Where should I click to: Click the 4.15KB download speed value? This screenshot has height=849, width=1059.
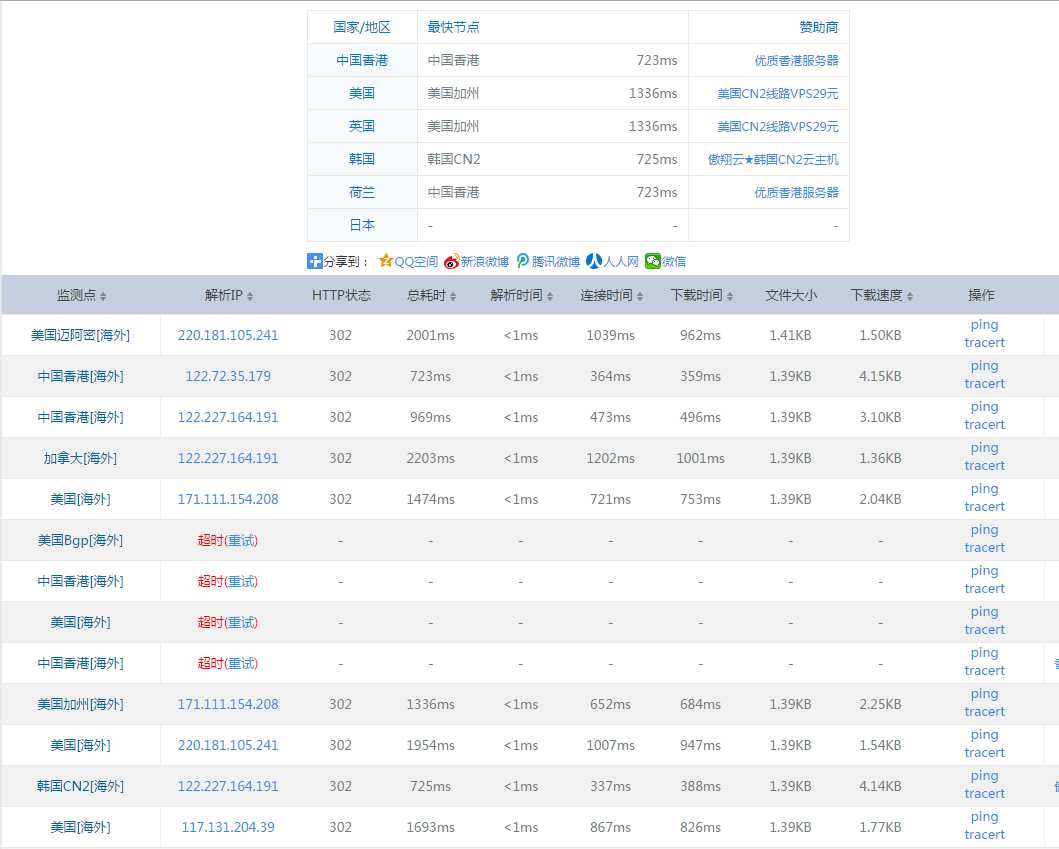880,376
